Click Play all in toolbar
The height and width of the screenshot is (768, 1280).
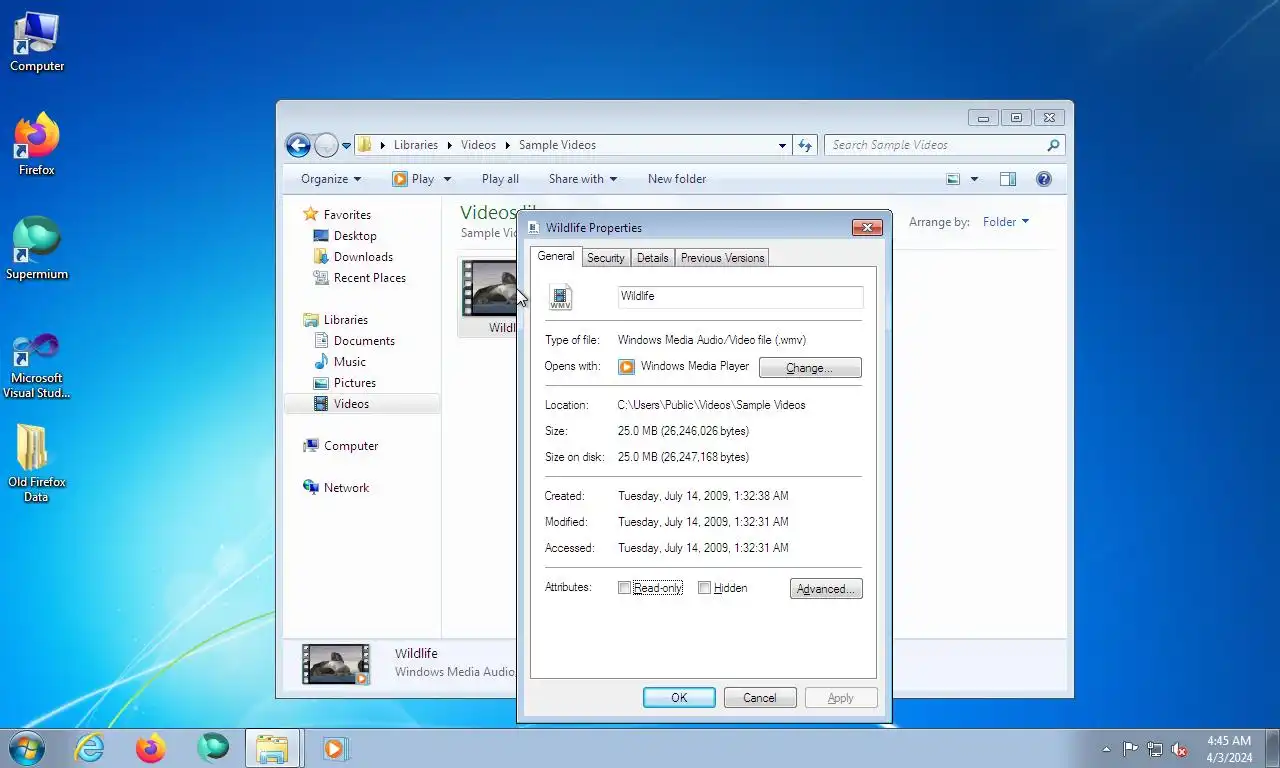pos(500,179)
